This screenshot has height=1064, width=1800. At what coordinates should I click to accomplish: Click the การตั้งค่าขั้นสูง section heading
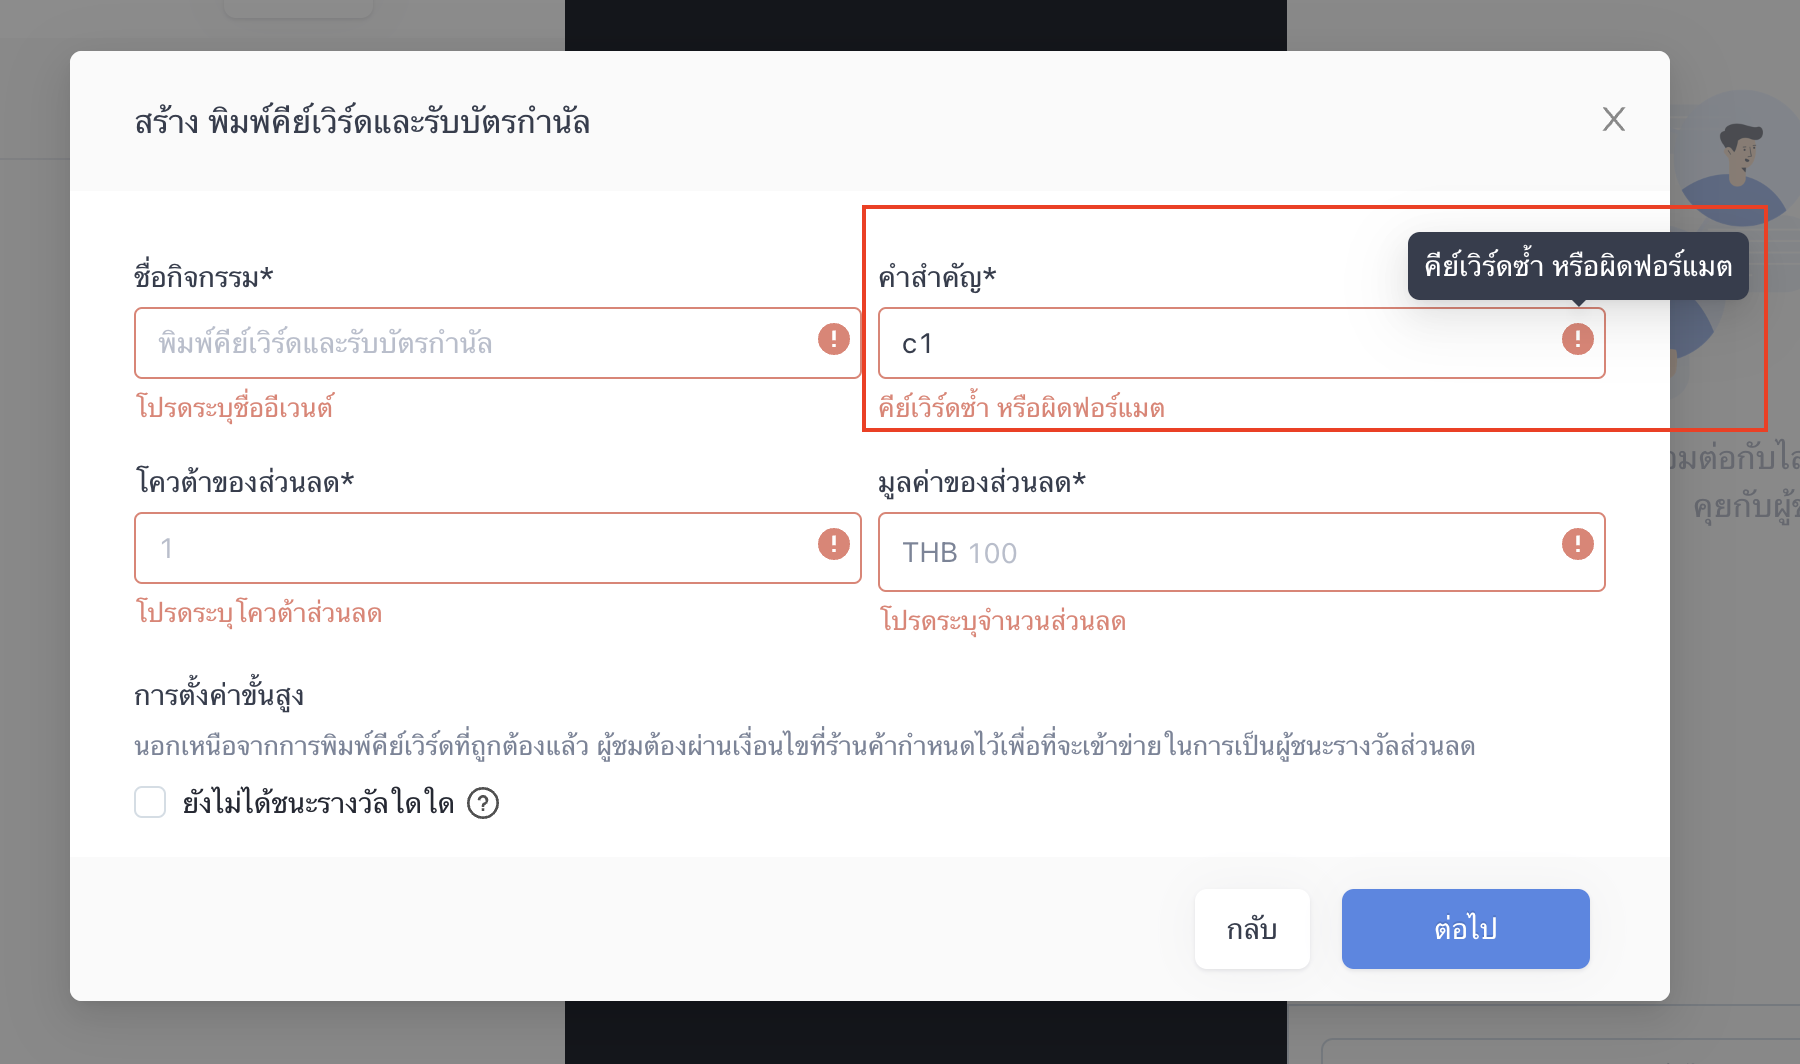(219, 695)
